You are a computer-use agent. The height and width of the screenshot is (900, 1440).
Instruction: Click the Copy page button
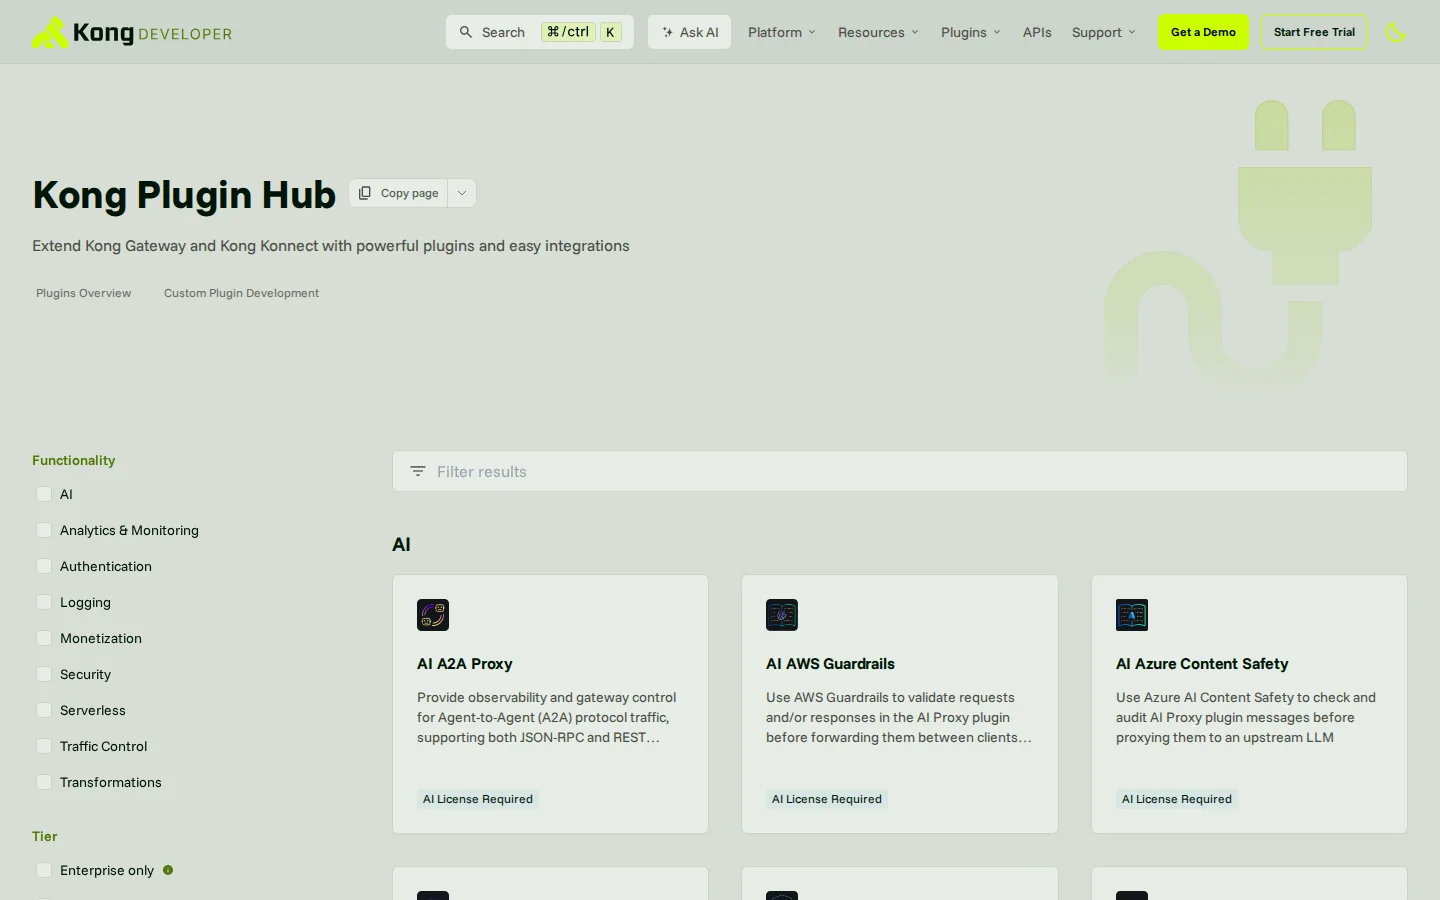(x=399, y=193)
